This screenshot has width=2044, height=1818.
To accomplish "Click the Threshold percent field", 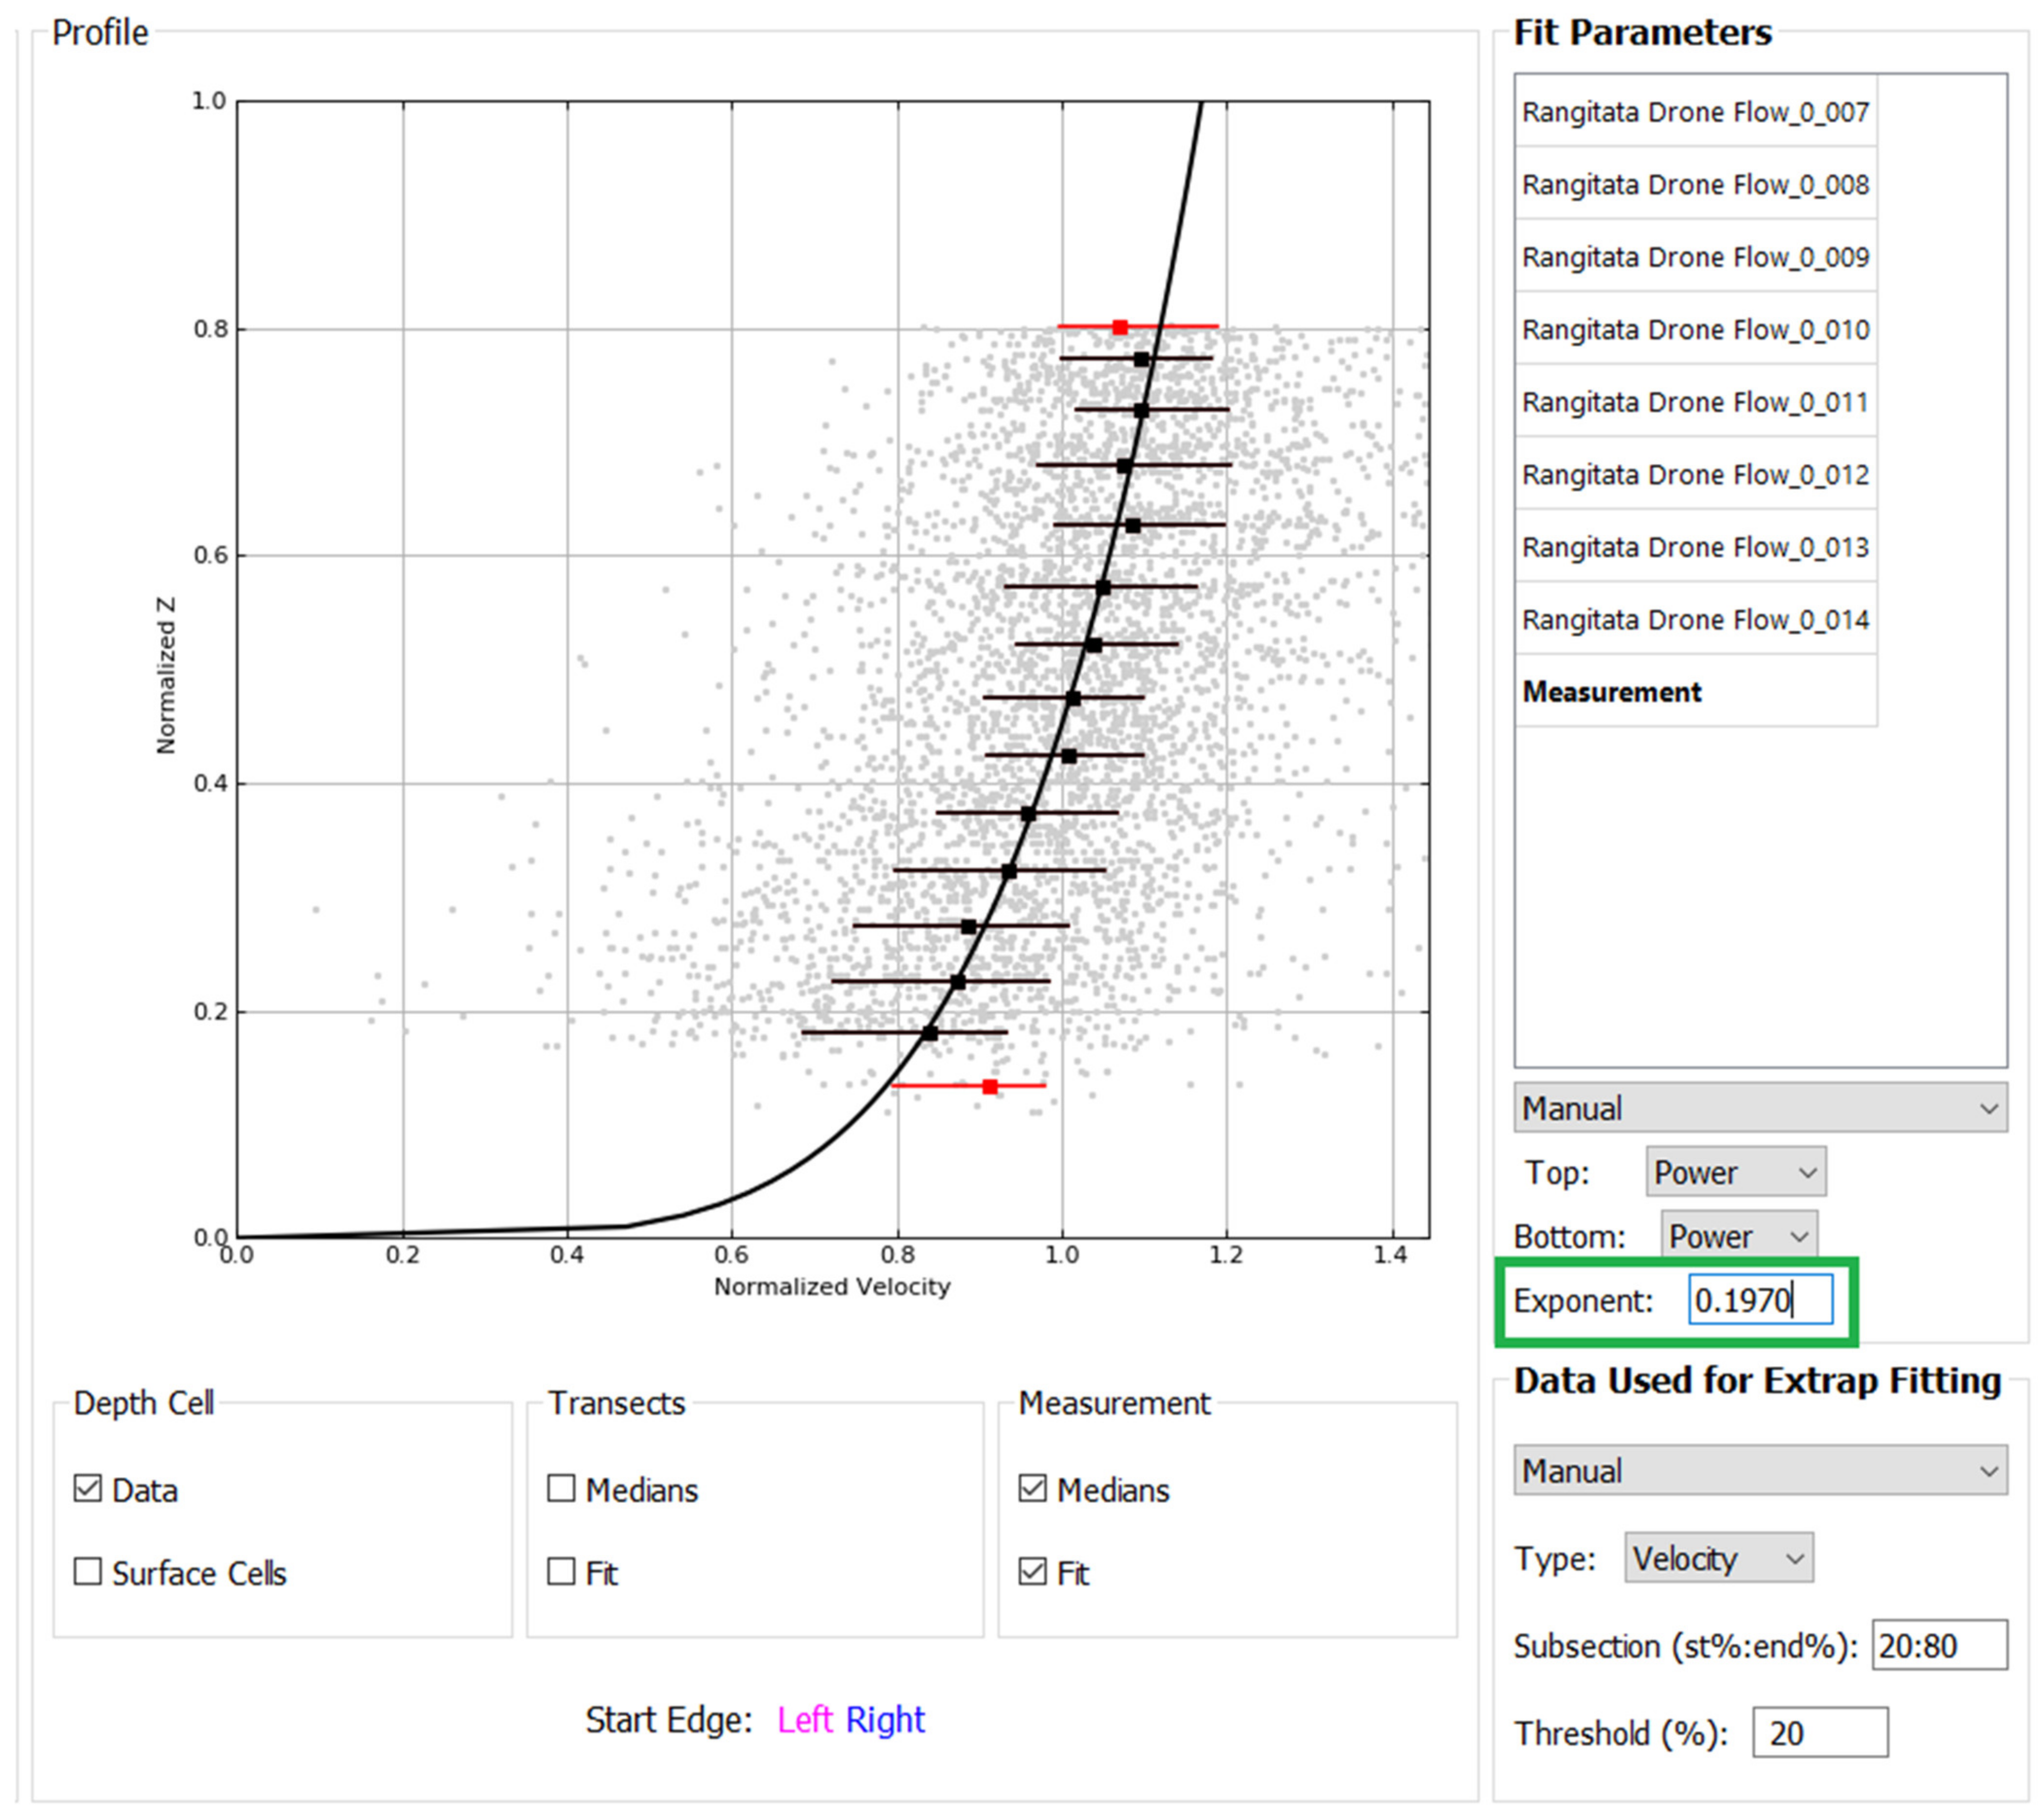I will (x=1819, y=1732).
